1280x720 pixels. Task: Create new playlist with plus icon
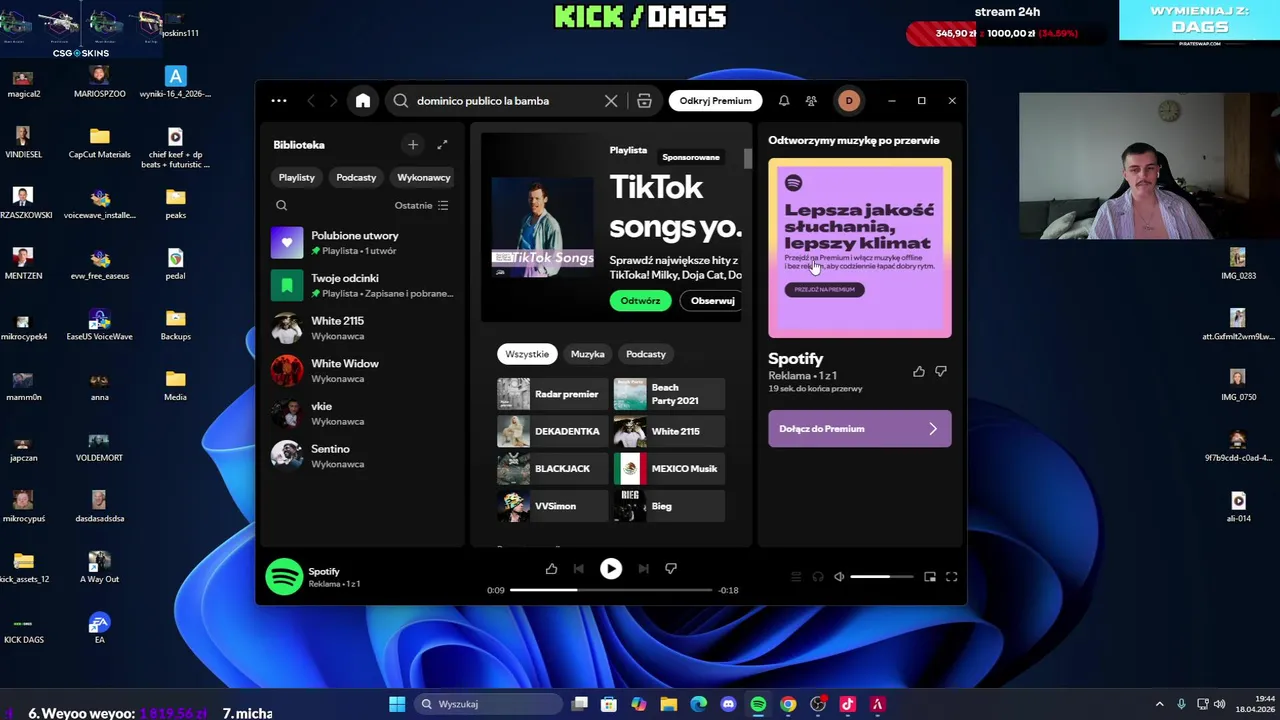point(413,145)
